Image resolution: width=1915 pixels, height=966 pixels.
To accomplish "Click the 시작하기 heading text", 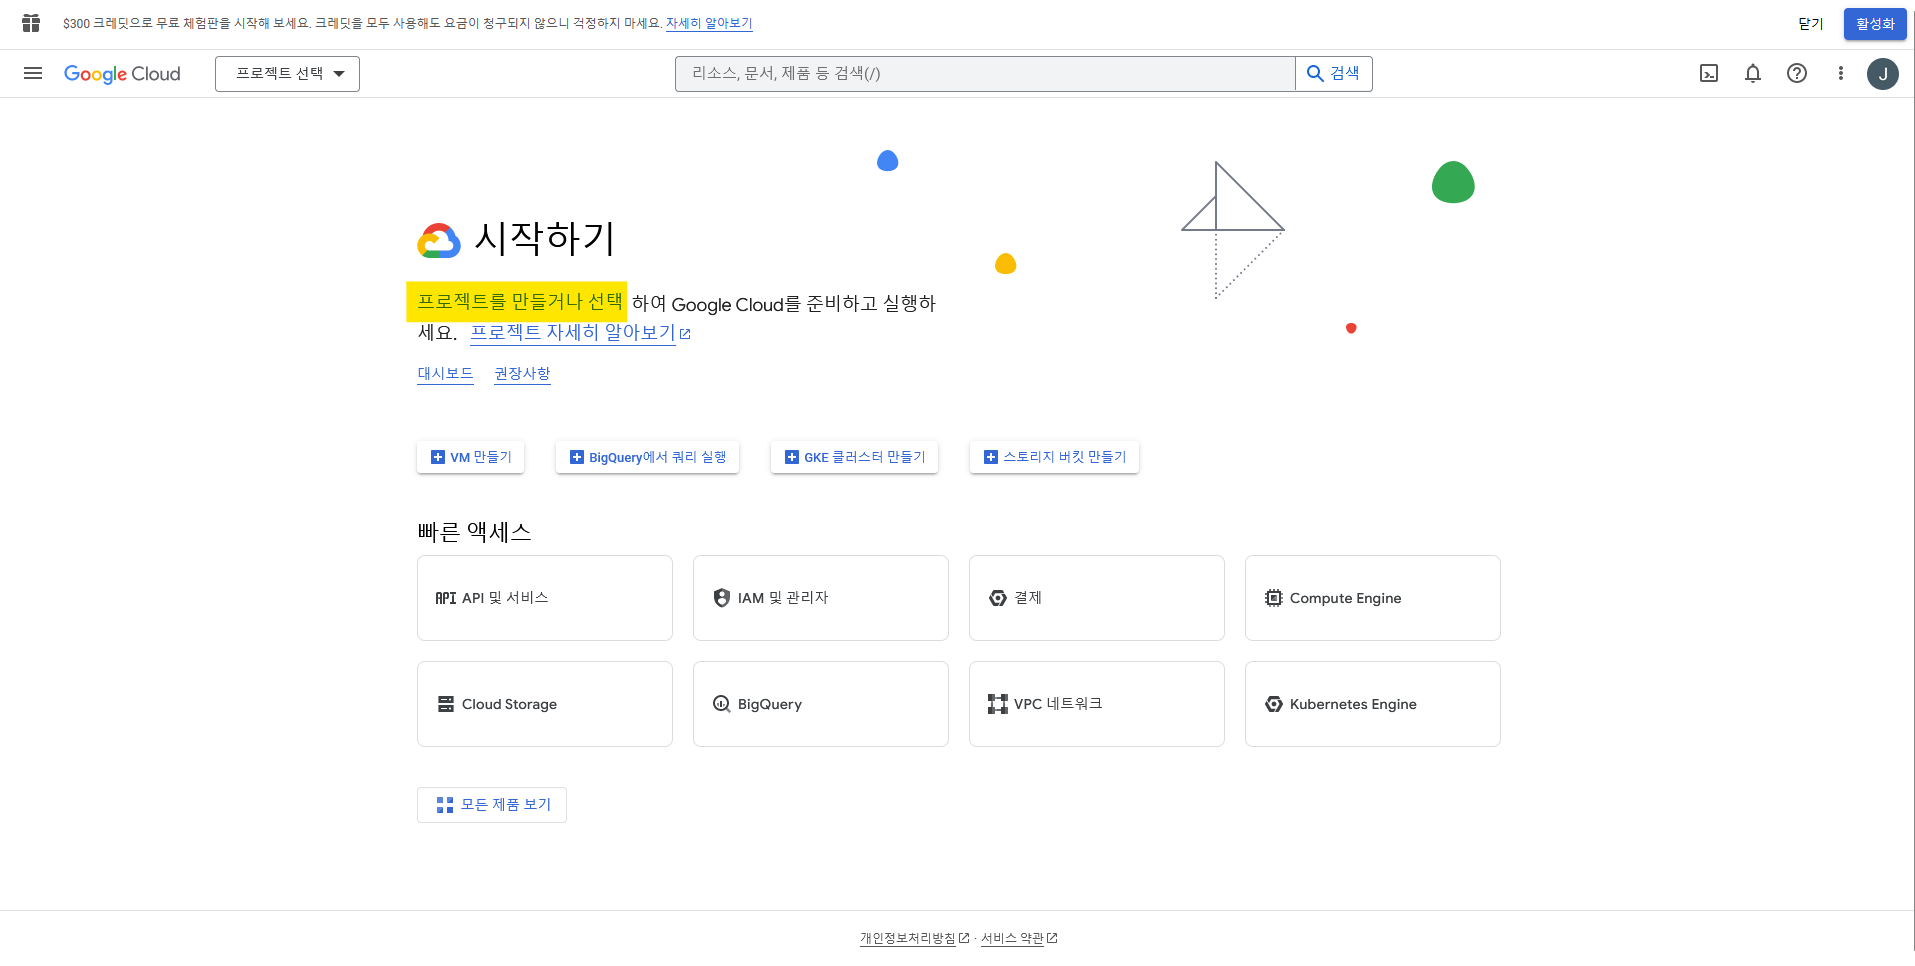I will 545,238.
